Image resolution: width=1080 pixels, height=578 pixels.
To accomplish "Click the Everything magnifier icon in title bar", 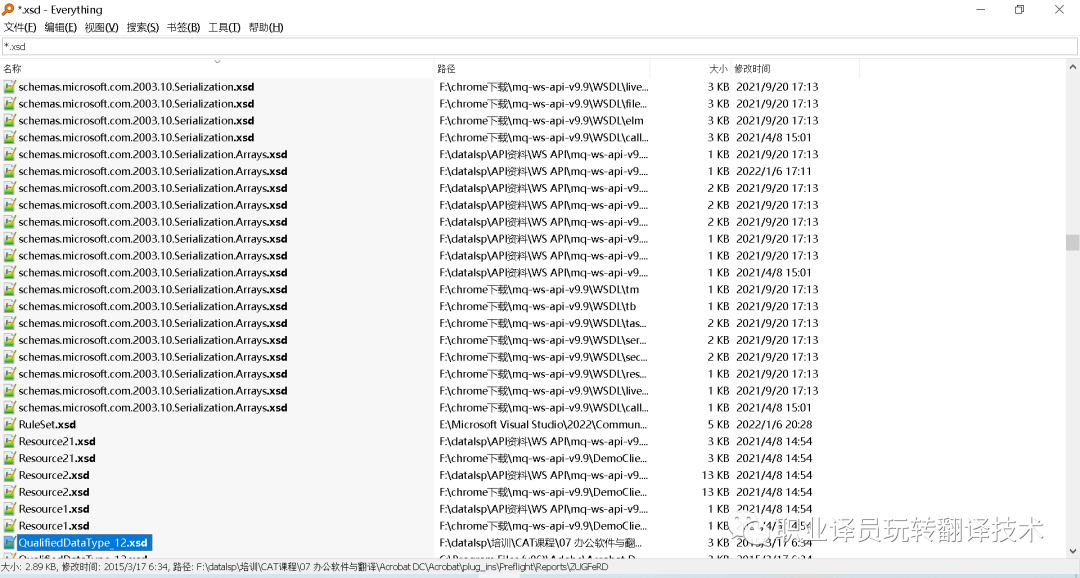I will (8, 9).
